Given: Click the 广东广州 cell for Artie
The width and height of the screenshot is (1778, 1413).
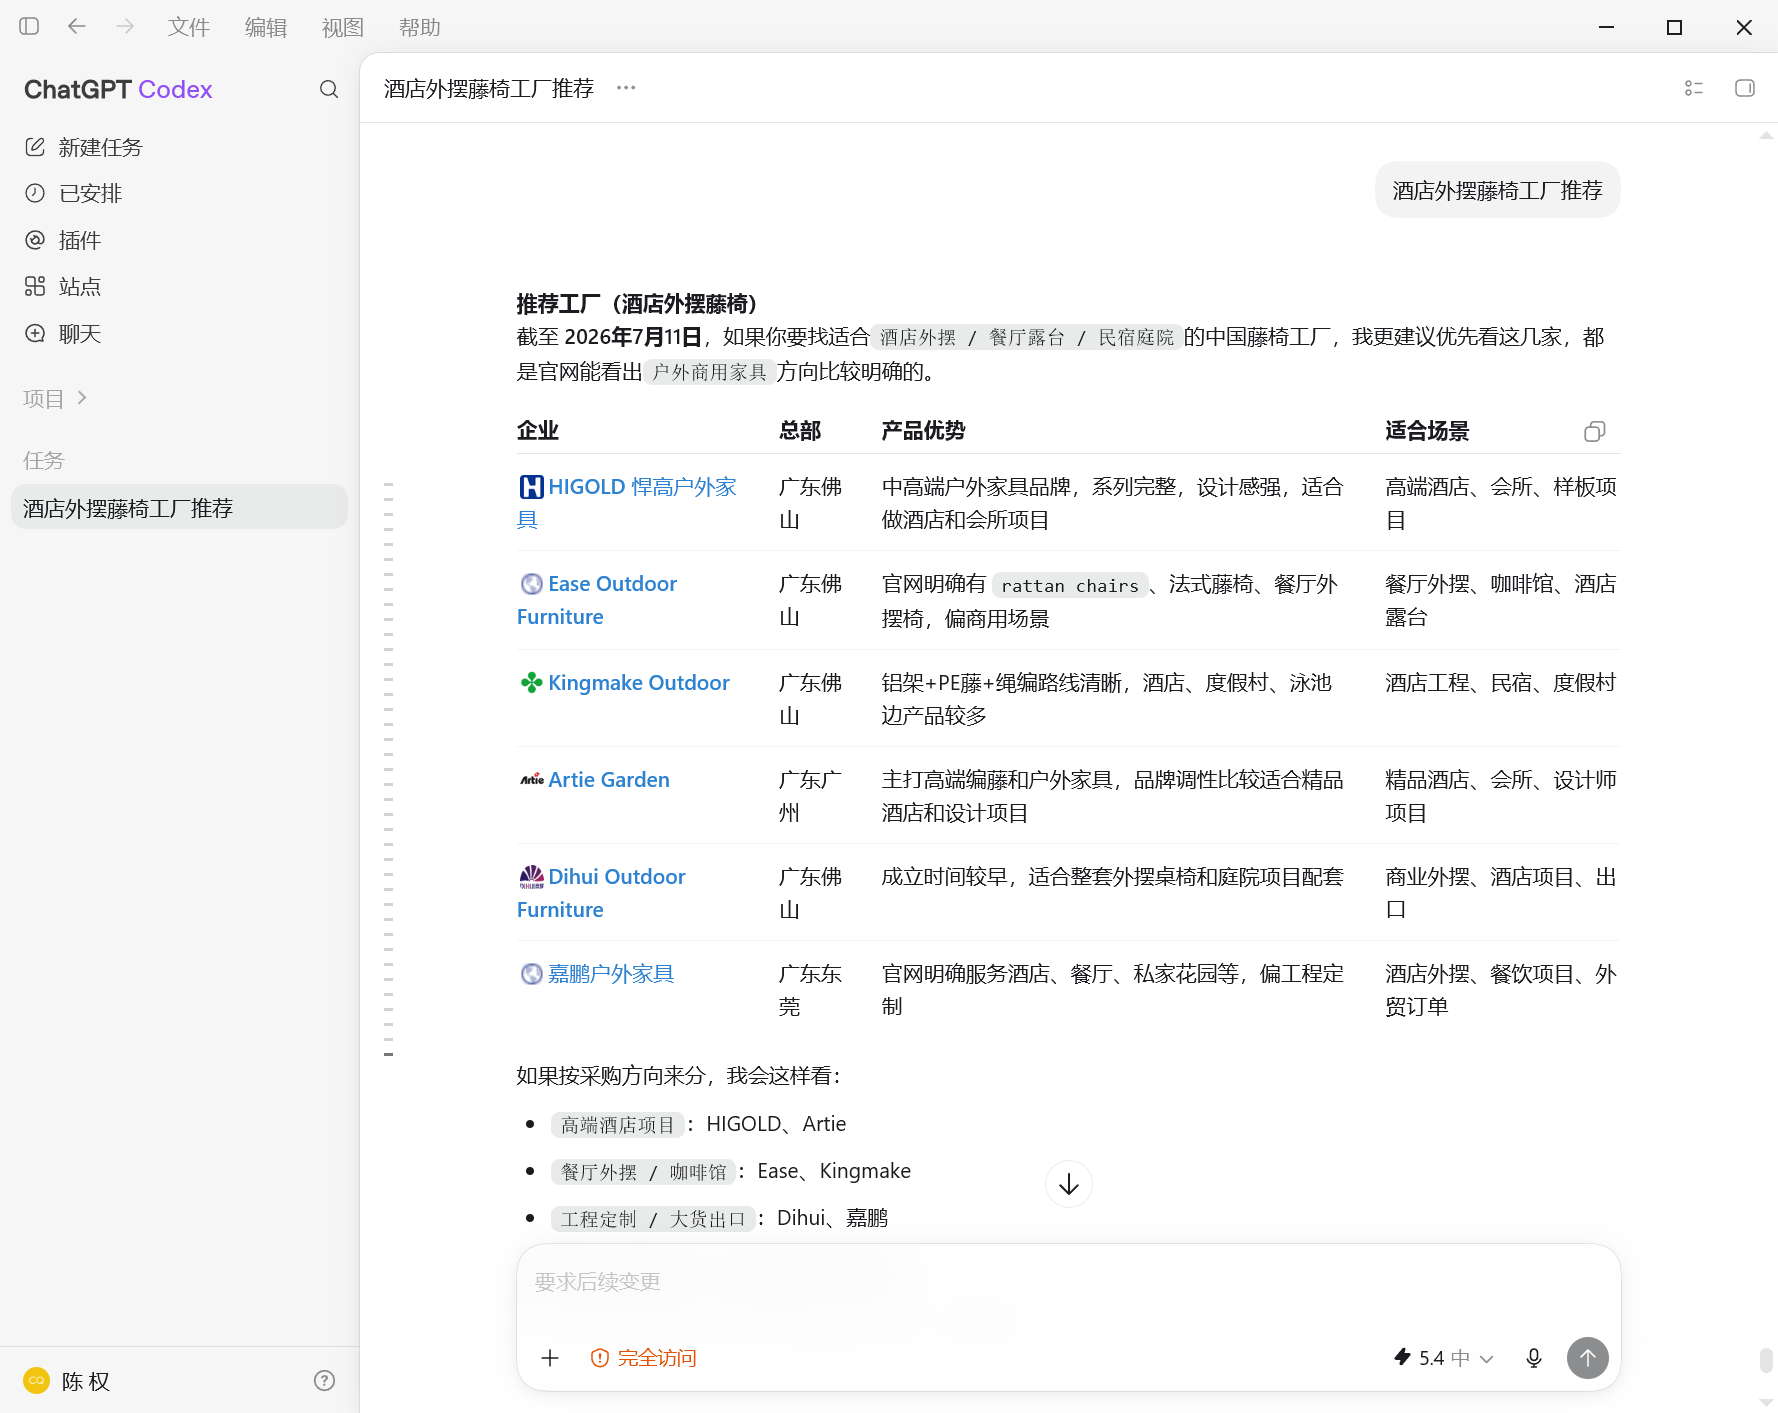Looking at the screenshot, I should [810, 796].
